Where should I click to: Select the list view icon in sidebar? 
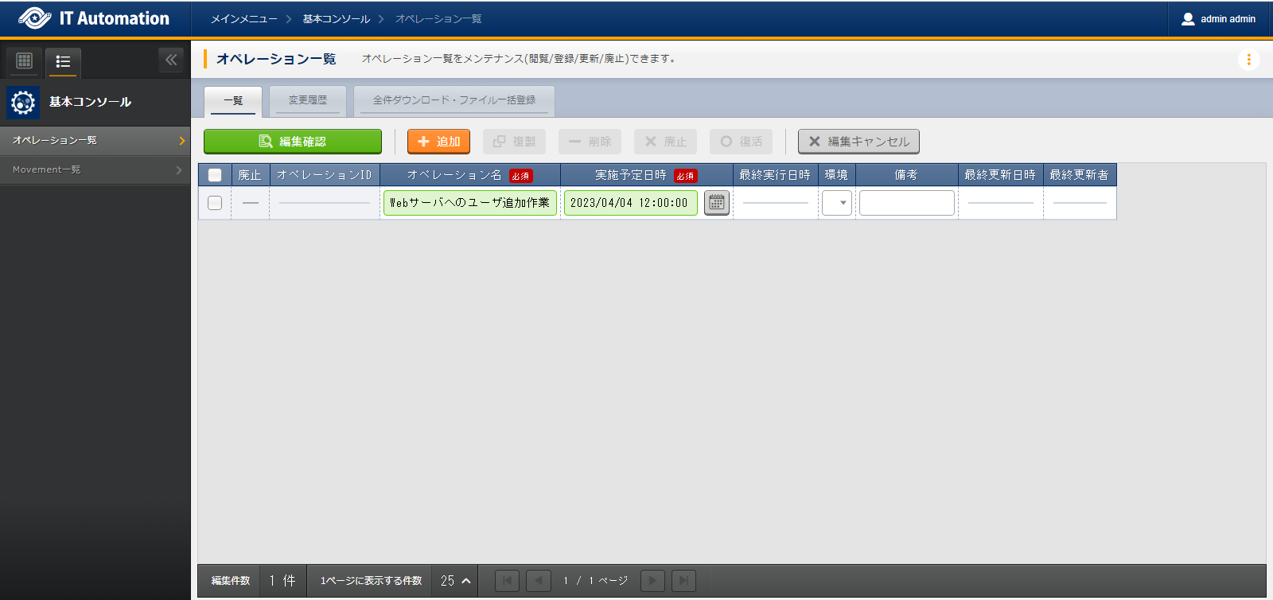pos(62,62)
